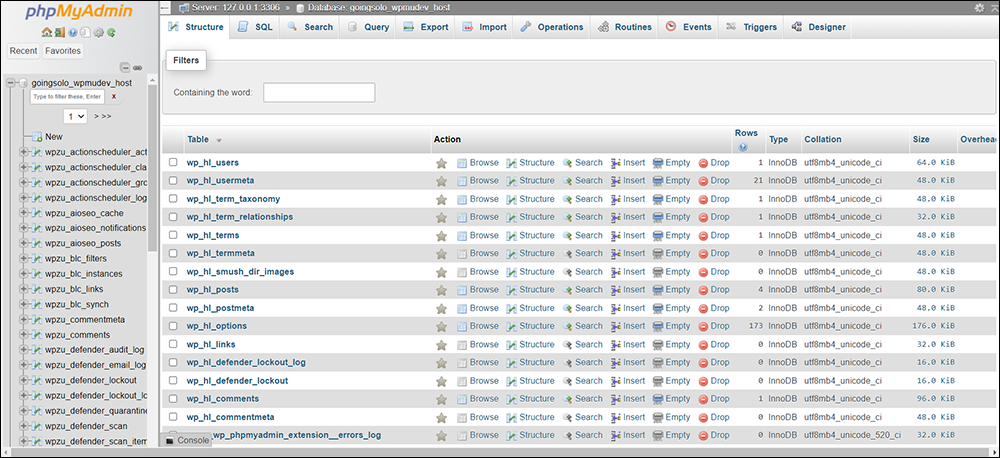1000x458 pixels.
Task: Open phpMyAdmin documentation help icon
Action: coord(73,32)
